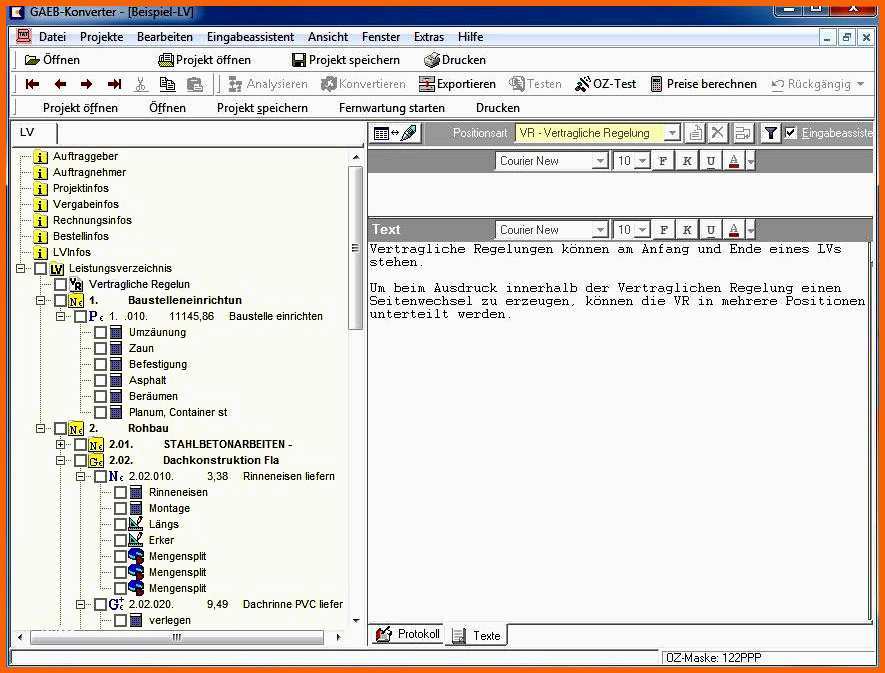Click Auftraggeber info icon

tap(40, 157)
